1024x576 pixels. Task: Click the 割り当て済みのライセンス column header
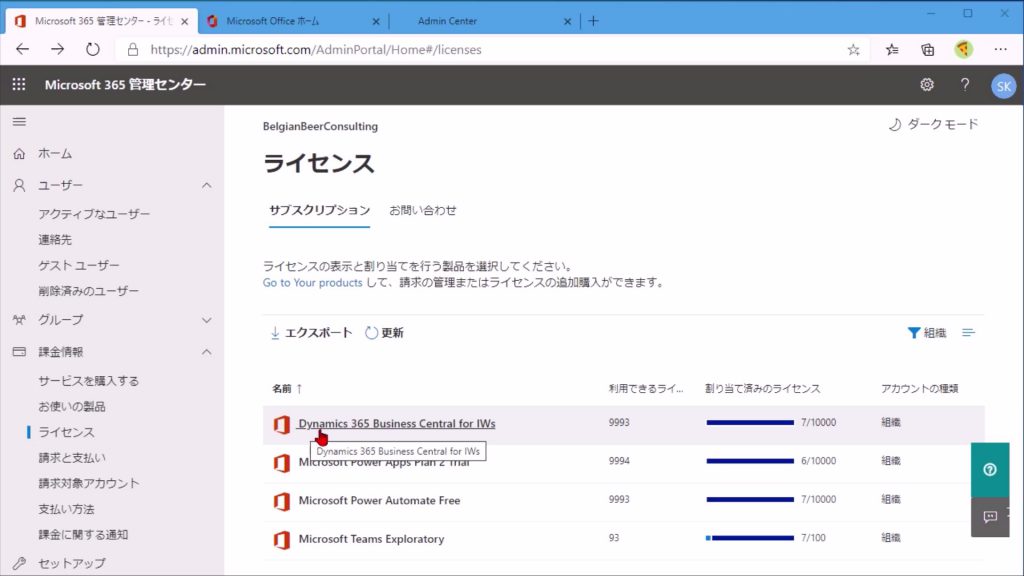point(762,389)
